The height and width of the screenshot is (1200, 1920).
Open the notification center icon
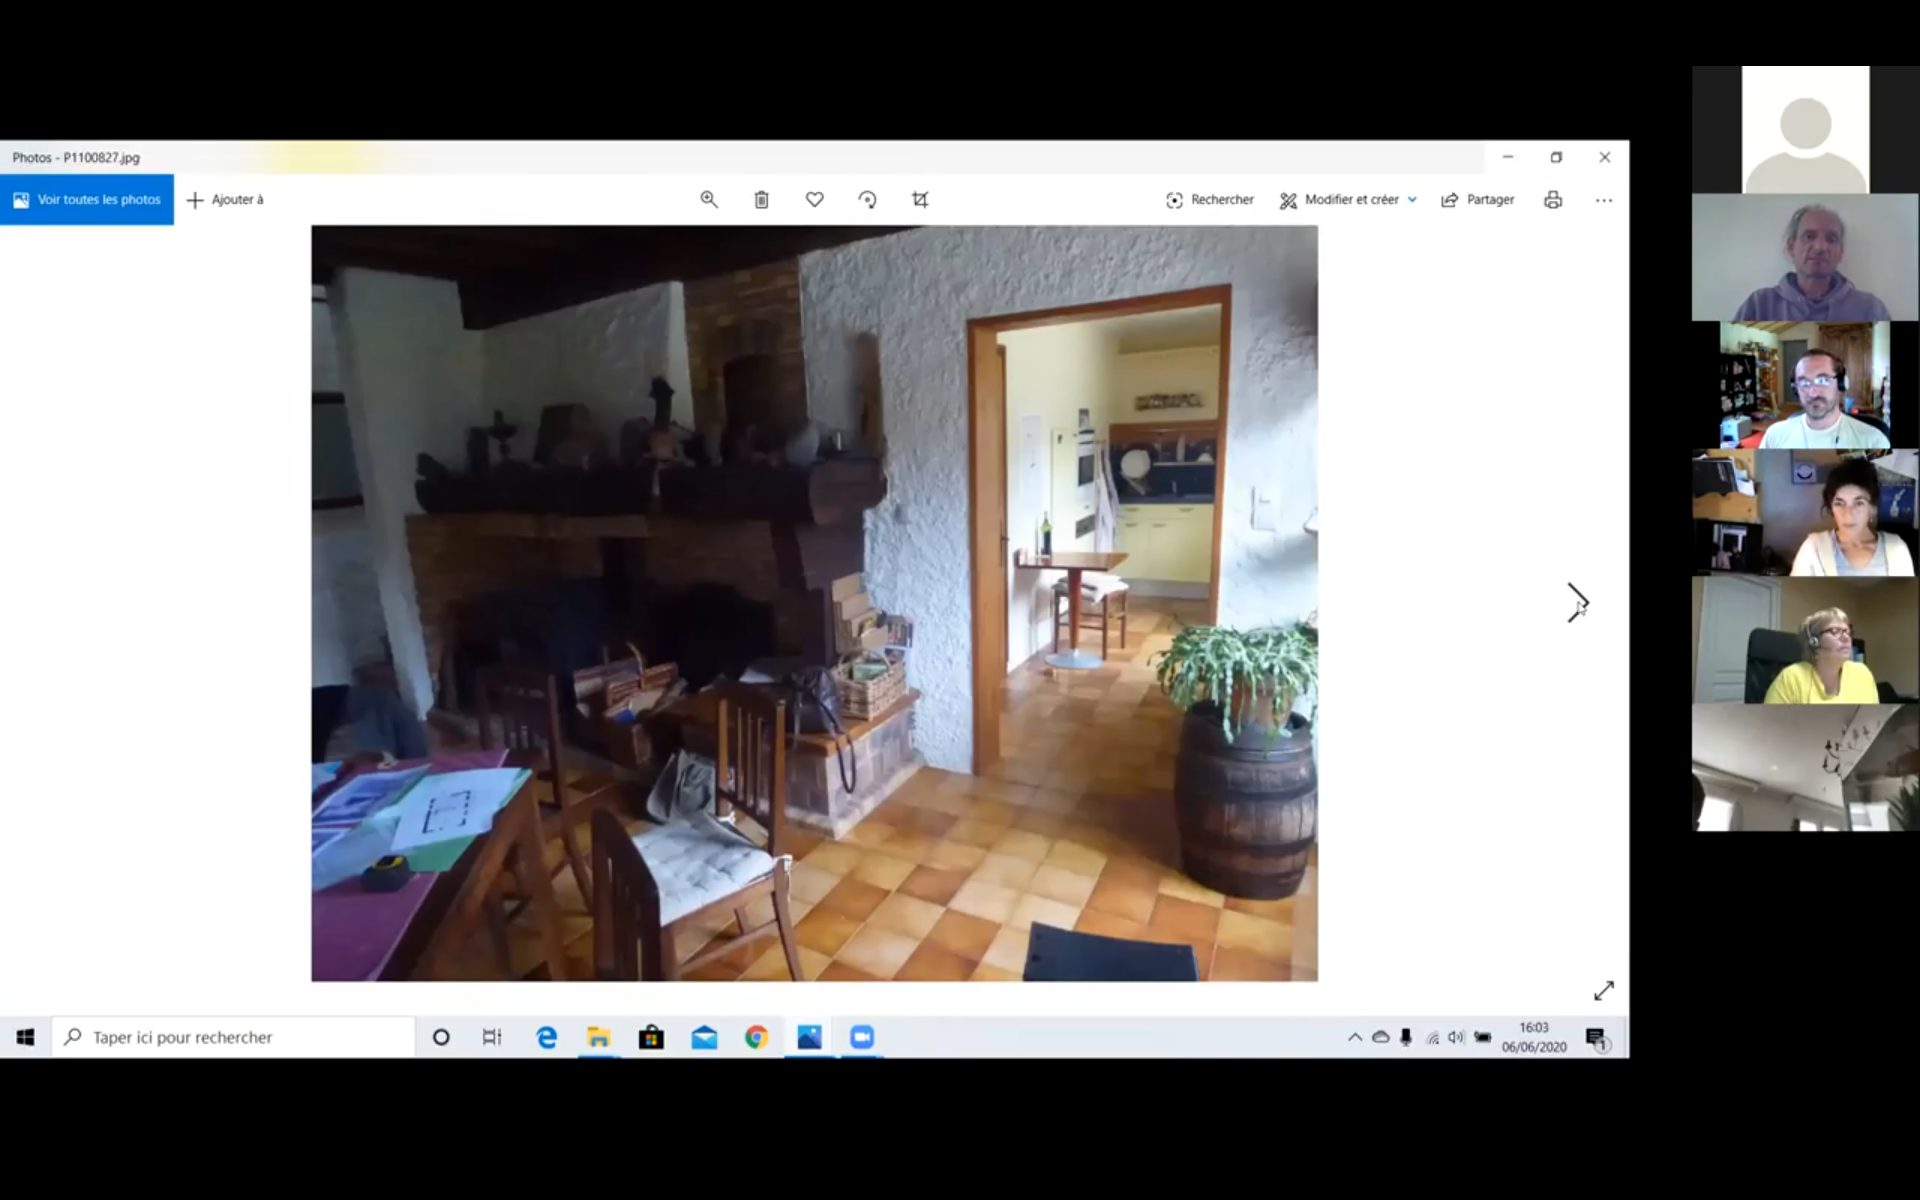[1596, 1038]
